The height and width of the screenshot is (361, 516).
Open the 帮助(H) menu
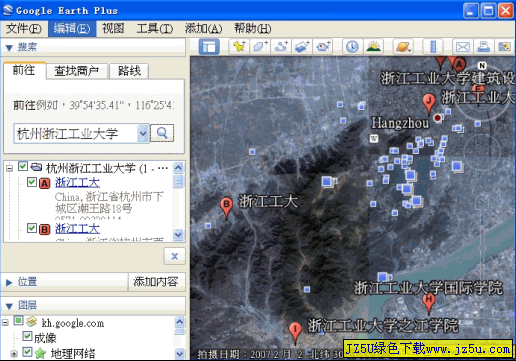point(252,29)
